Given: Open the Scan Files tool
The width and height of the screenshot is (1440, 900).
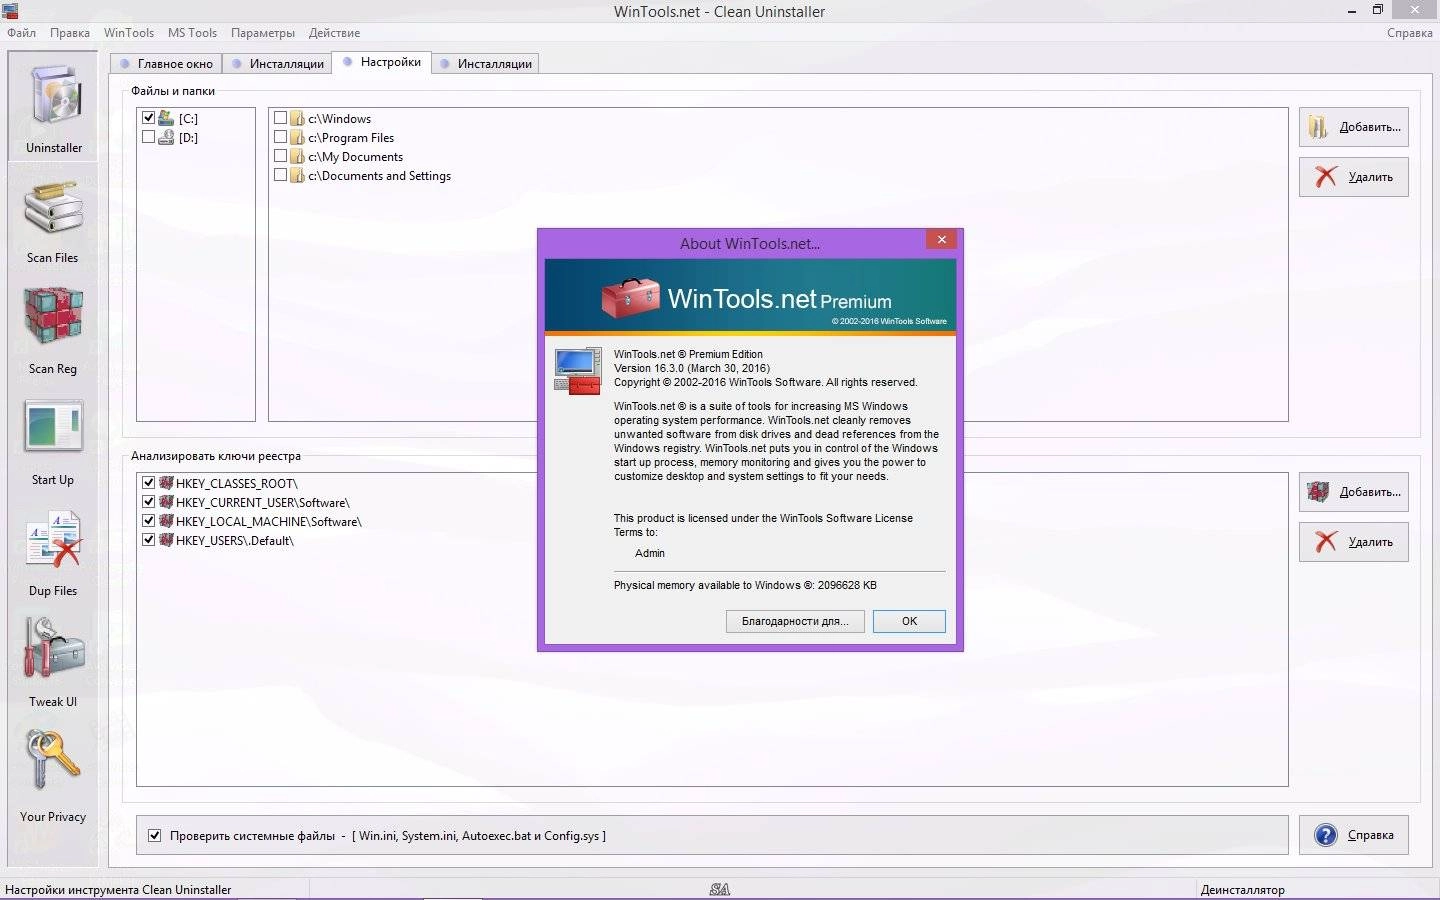Looking at the screenshot, I should point(53,221).
